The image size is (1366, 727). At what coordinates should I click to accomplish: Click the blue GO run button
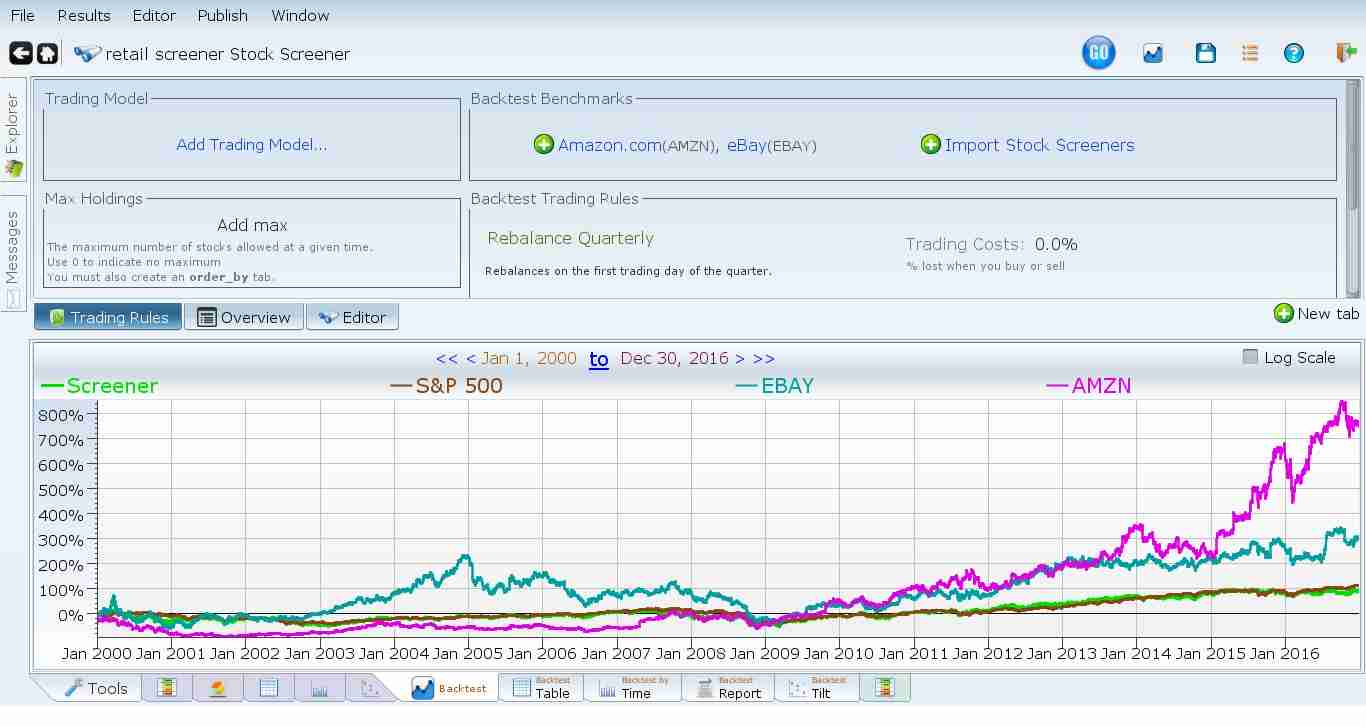1098,53
